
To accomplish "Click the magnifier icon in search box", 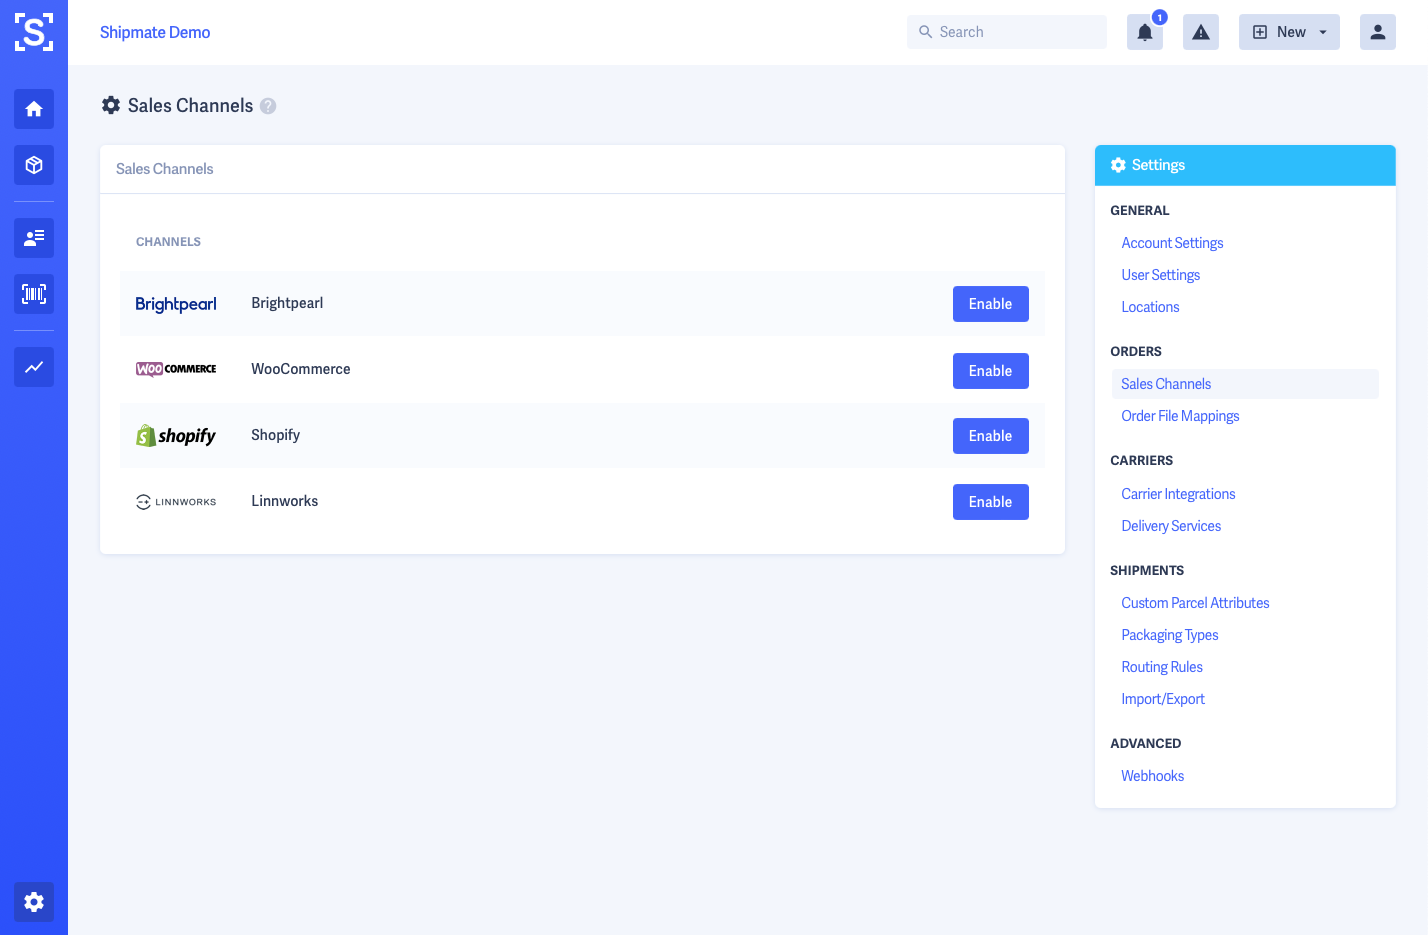I will click(x=926, y=32).
